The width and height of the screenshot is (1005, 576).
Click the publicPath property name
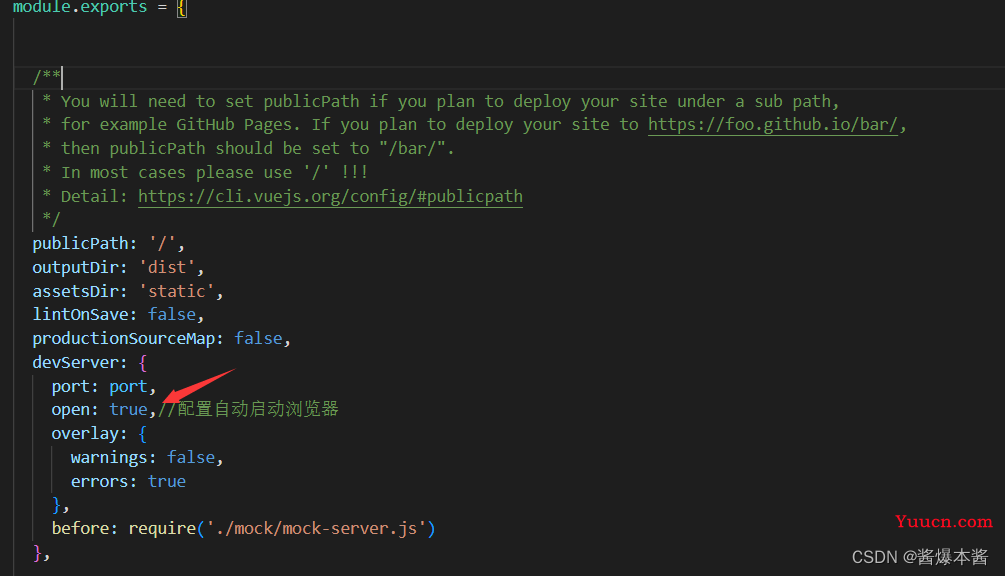(80, 243)
